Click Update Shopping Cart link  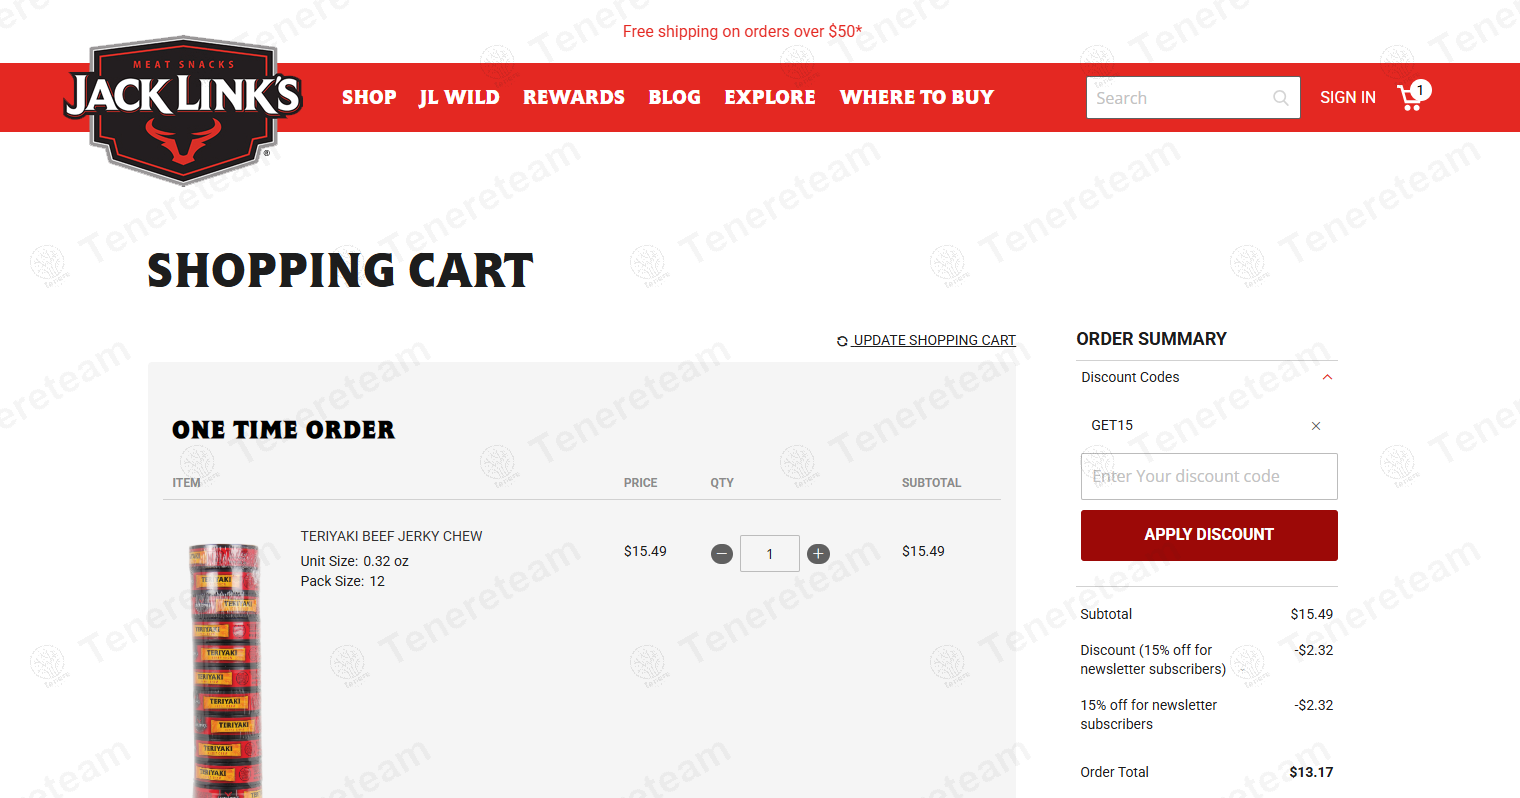pos(926,340)
